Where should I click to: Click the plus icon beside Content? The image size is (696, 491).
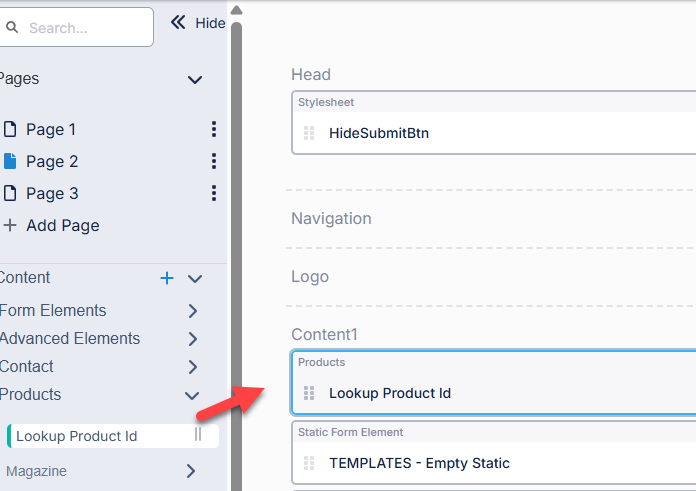(x=167, y=278)
